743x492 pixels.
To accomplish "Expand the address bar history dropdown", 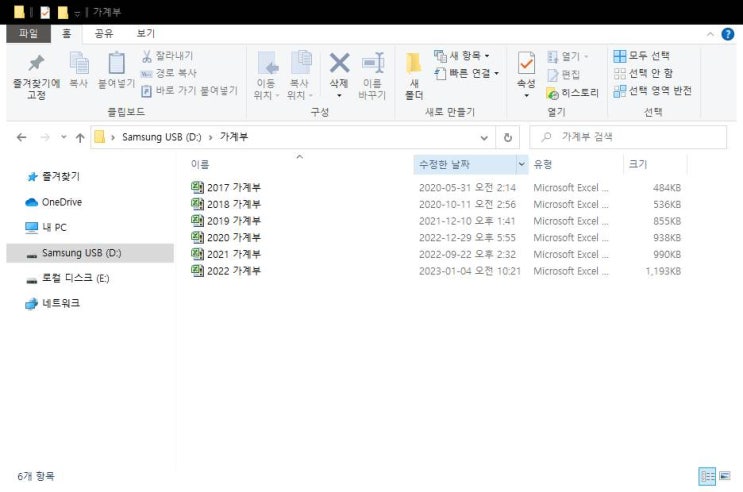I will tap(484, 138).
